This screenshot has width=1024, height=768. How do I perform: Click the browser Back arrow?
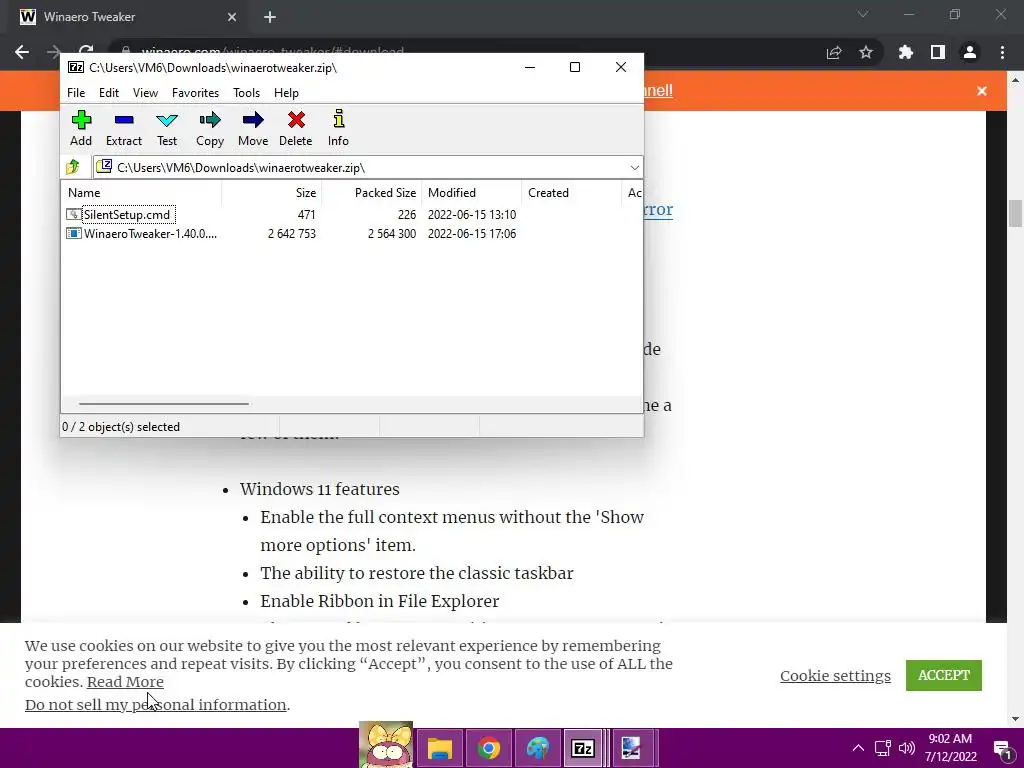coord(22,52)
